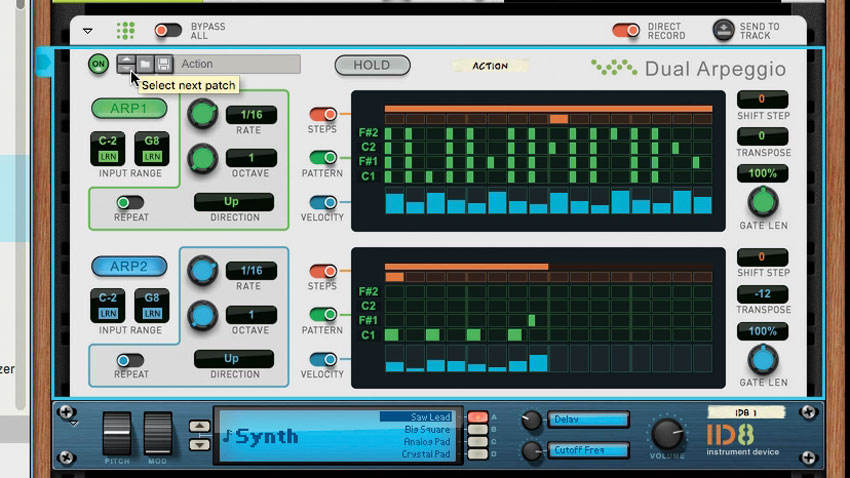
Task: Toggle the ARP2 Steps switch
Action: pos(323,271)
